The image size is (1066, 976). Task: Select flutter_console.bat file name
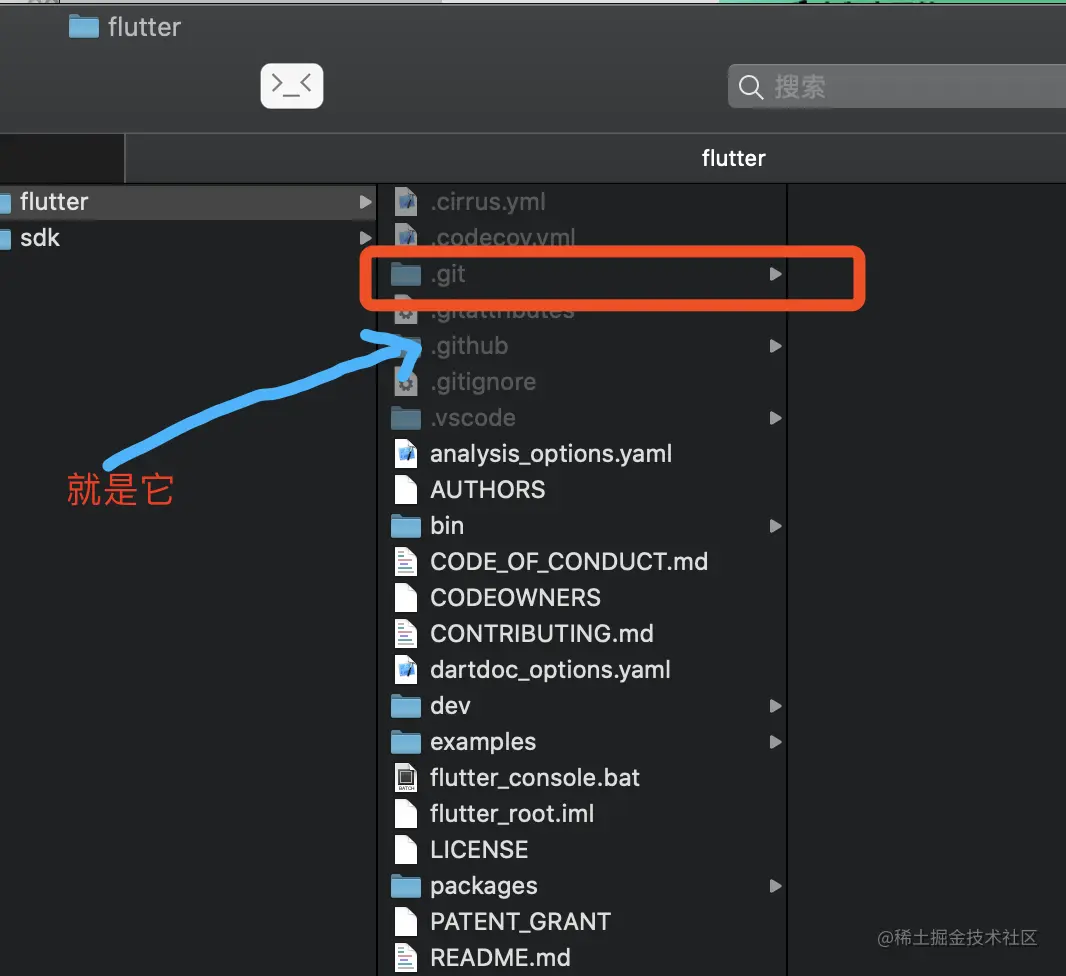[x=535, y=778]
